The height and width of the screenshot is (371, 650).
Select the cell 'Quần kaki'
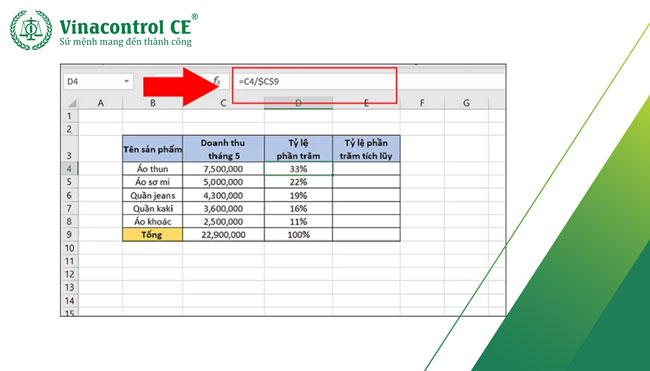pyautogui.click(x=153, y=209)
